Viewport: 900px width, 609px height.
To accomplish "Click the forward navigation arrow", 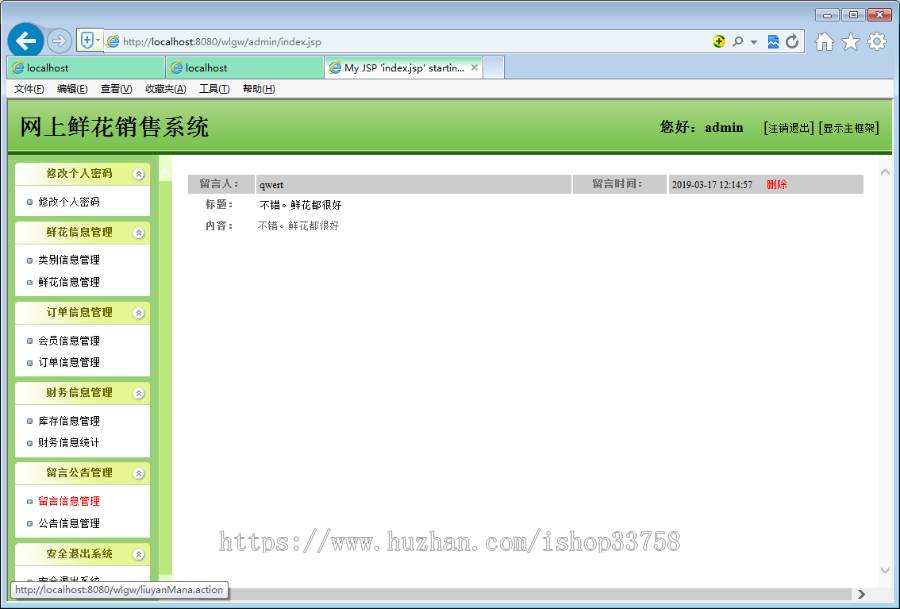I will pyautogui.click(x=59, y=40).
